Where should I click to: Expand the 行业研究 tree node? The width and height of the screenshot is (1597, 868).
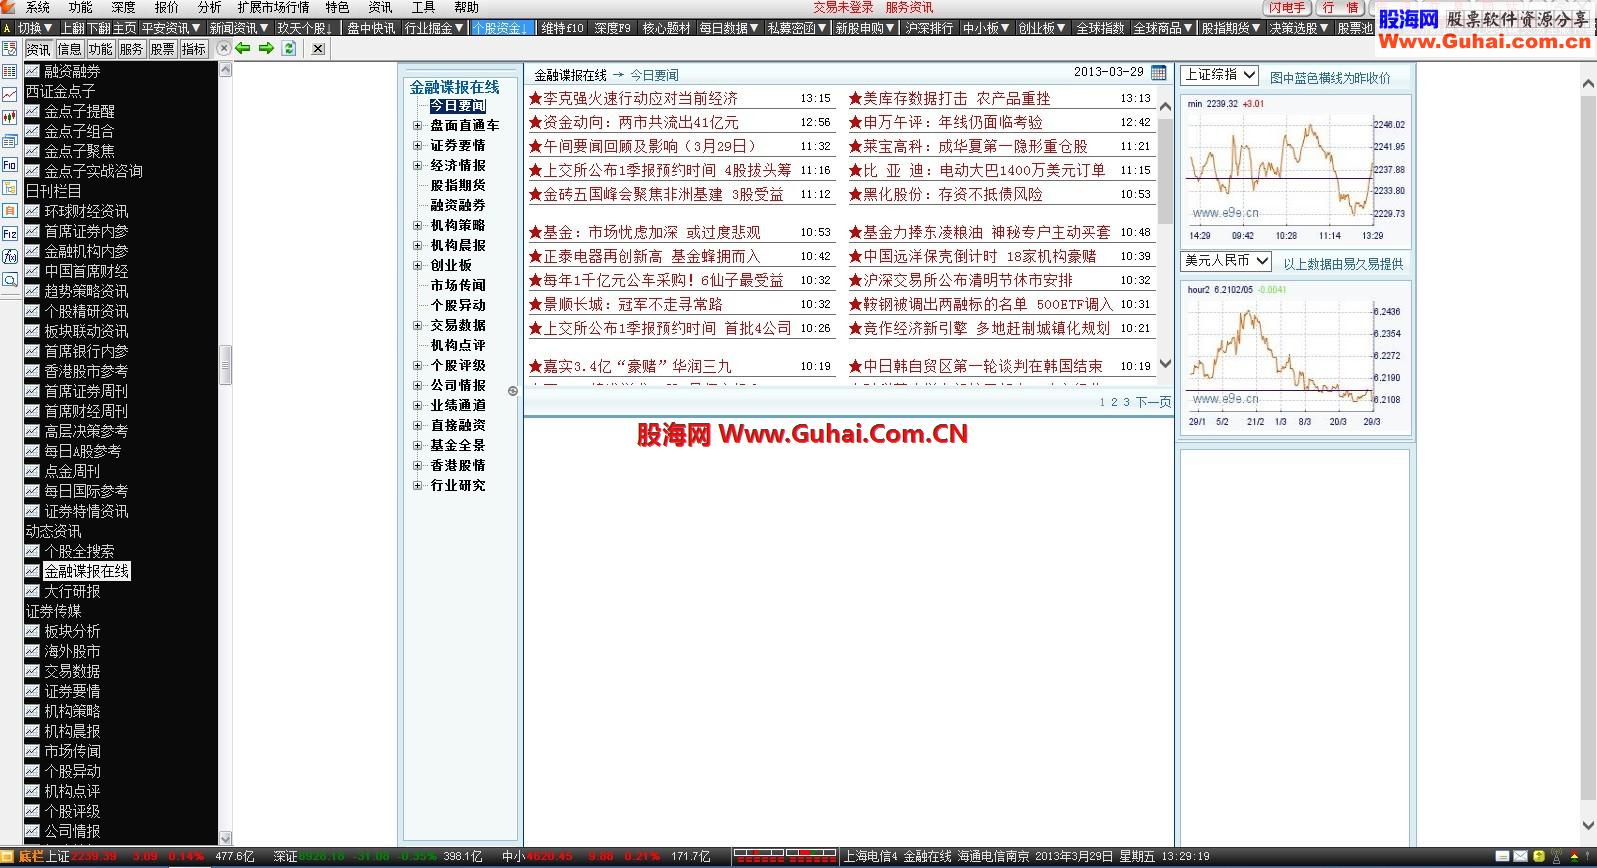pyautogui.click(x=418, y=486)
